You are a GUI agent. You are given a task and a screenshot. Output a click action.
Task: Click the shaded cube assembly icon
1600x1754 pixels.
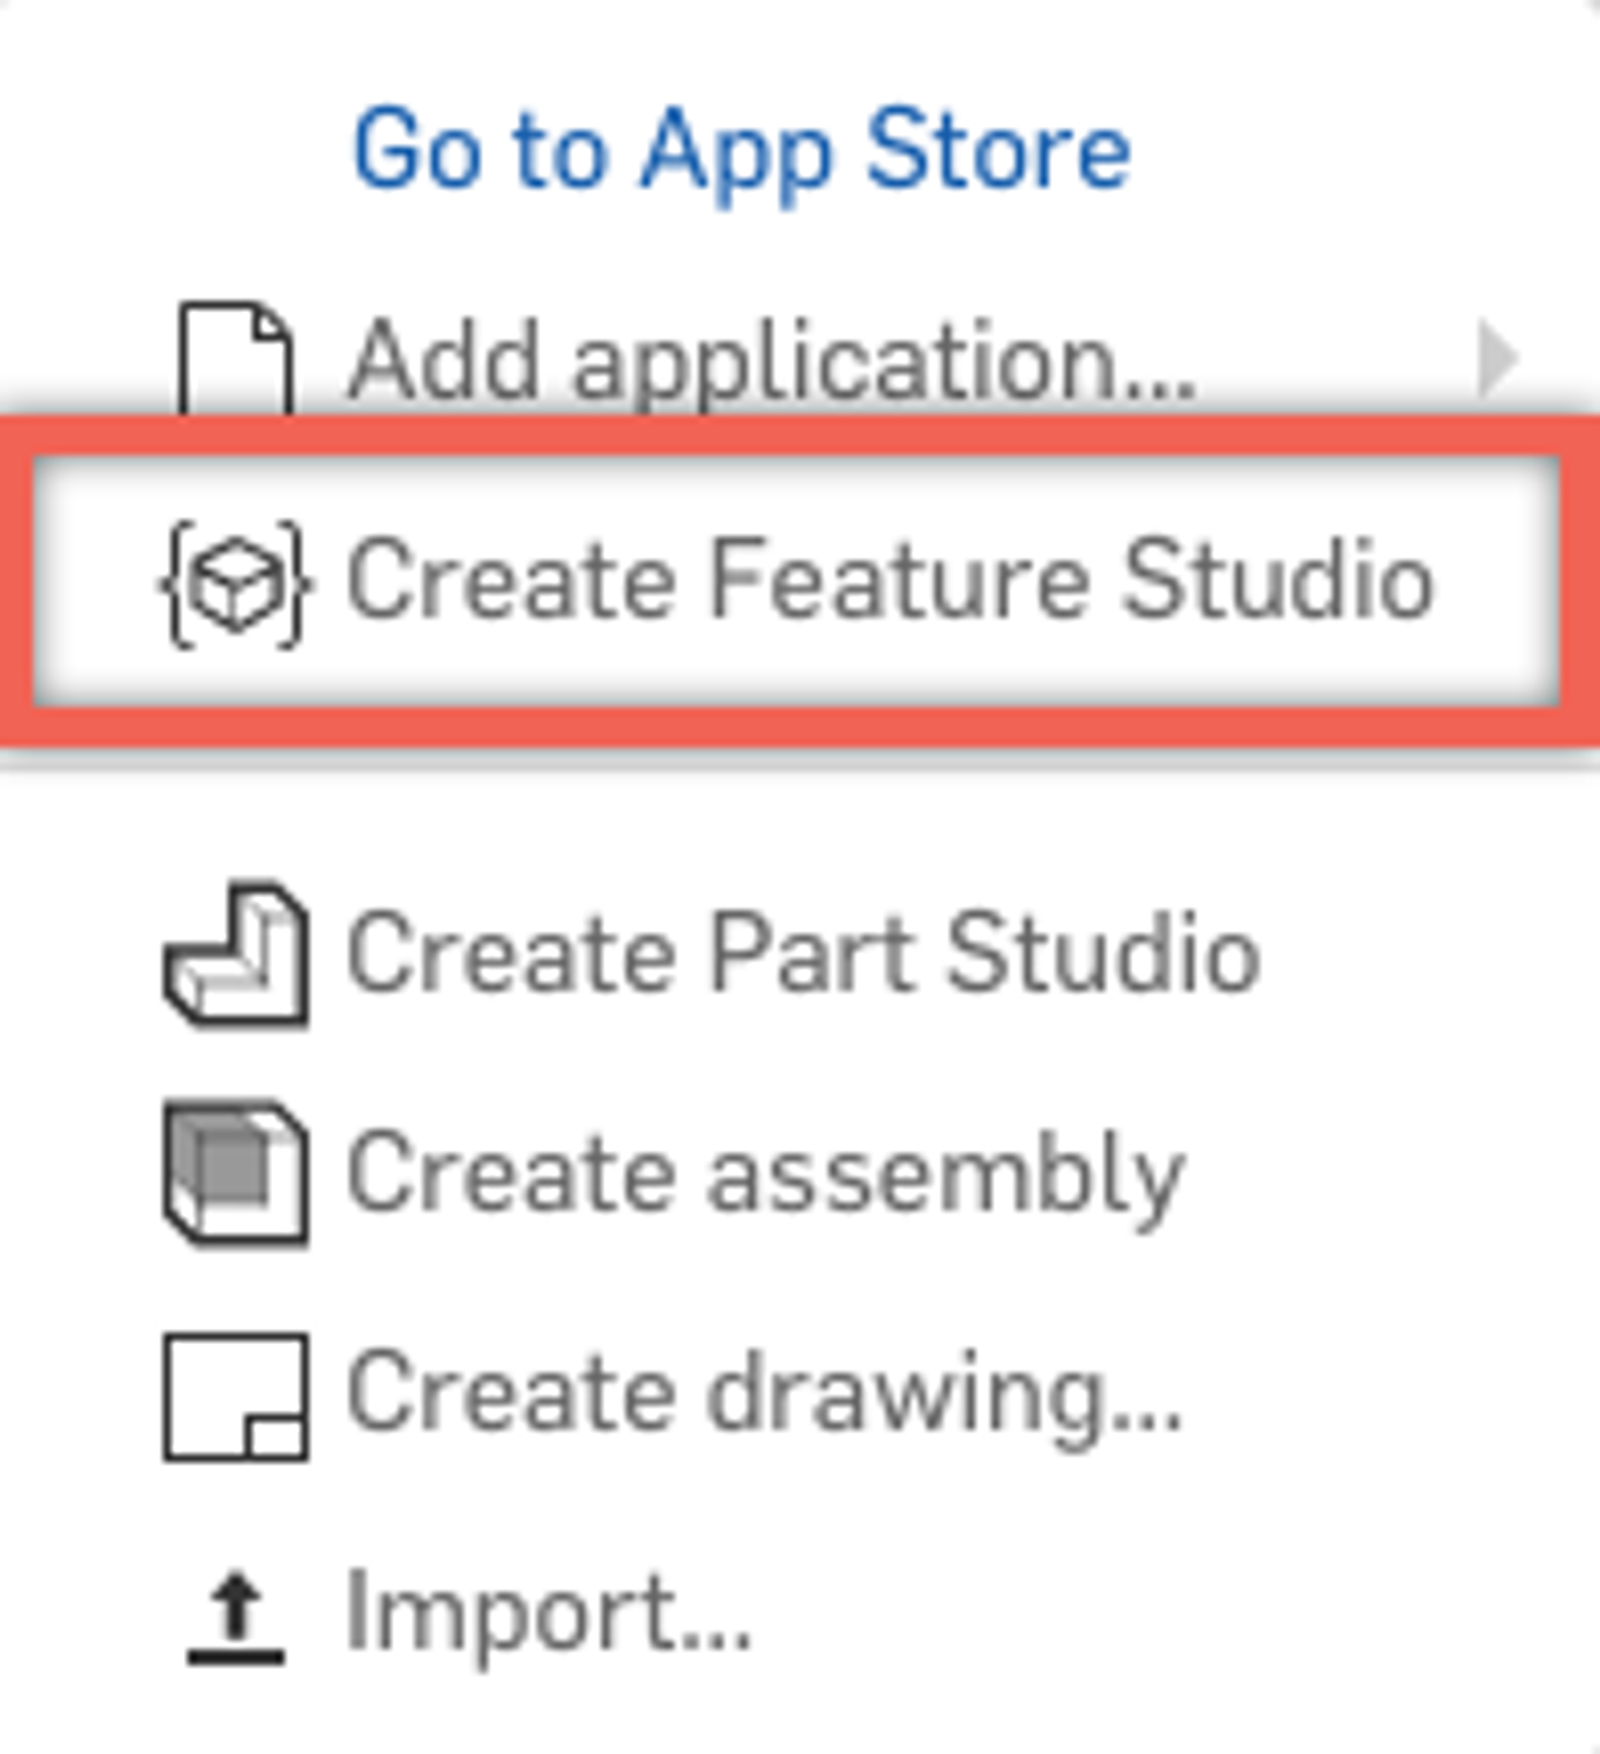coord(236,1173)
